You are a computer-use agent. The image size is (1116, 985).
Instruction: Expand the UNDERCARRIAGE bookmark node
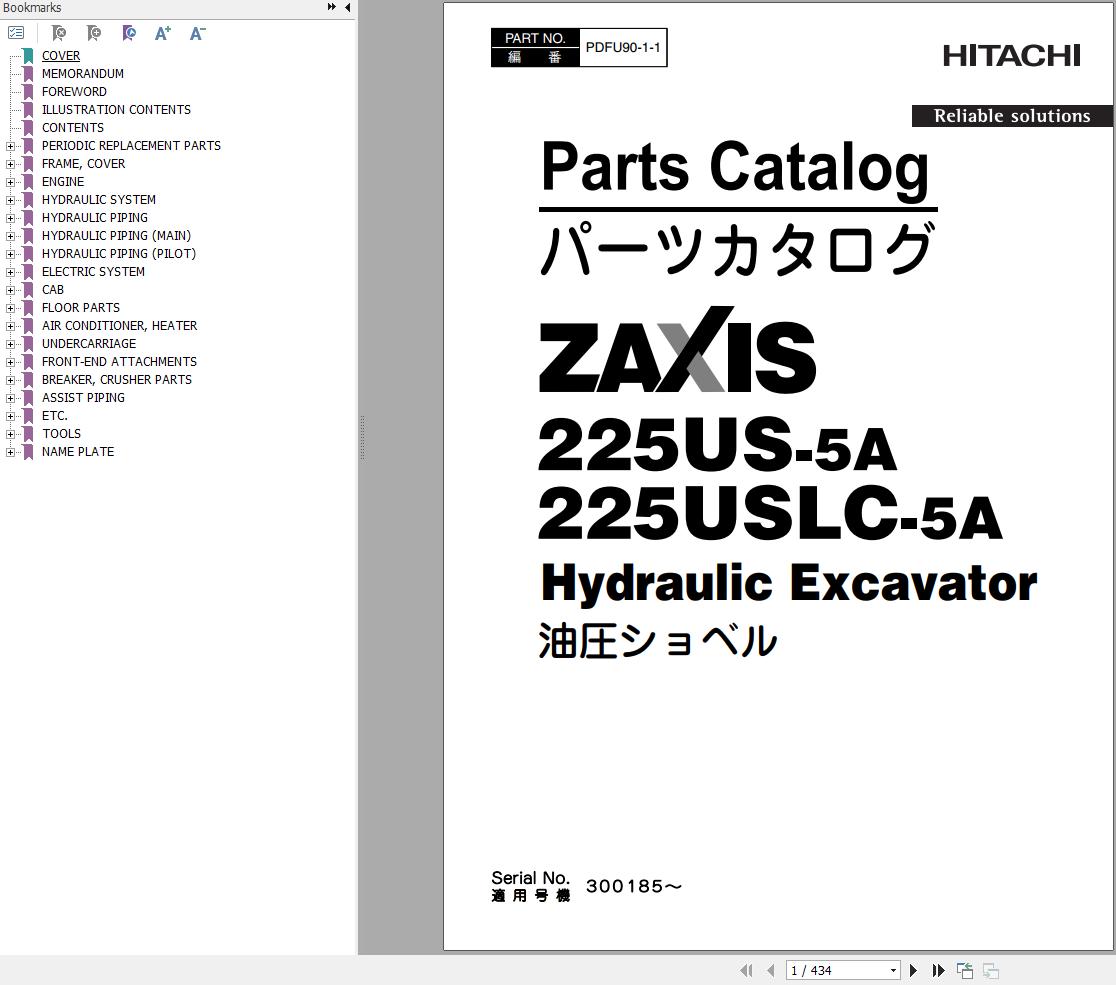[10, 344]
